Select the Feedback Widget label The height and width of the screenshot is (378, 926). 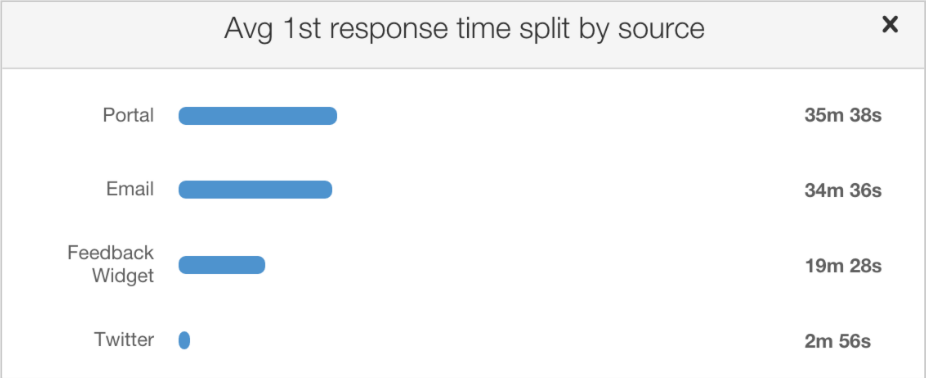[110, 264]
